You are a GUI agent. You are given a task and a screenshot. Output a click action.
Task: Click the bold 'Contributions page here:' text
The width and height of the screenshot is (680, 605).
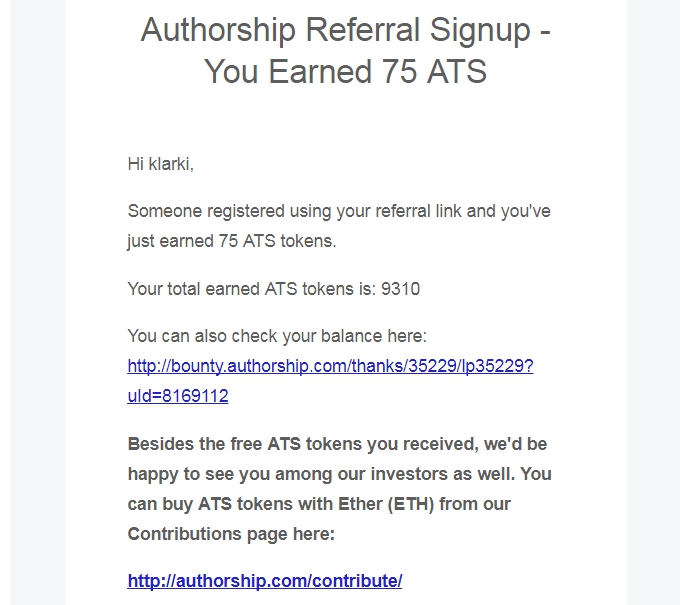tap(231, 534)
